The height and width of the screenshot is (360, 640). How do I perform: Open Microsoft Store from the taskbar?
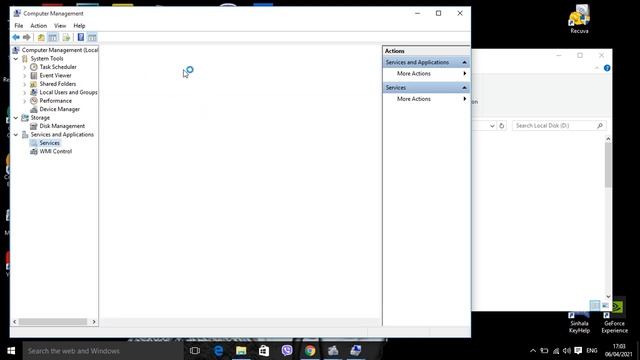point(264,351)
